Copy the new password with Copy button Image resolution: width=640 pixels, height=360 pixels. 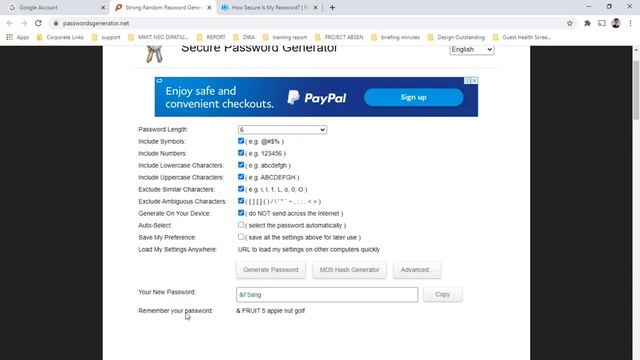pyautogui.click(x=442, y=294)
